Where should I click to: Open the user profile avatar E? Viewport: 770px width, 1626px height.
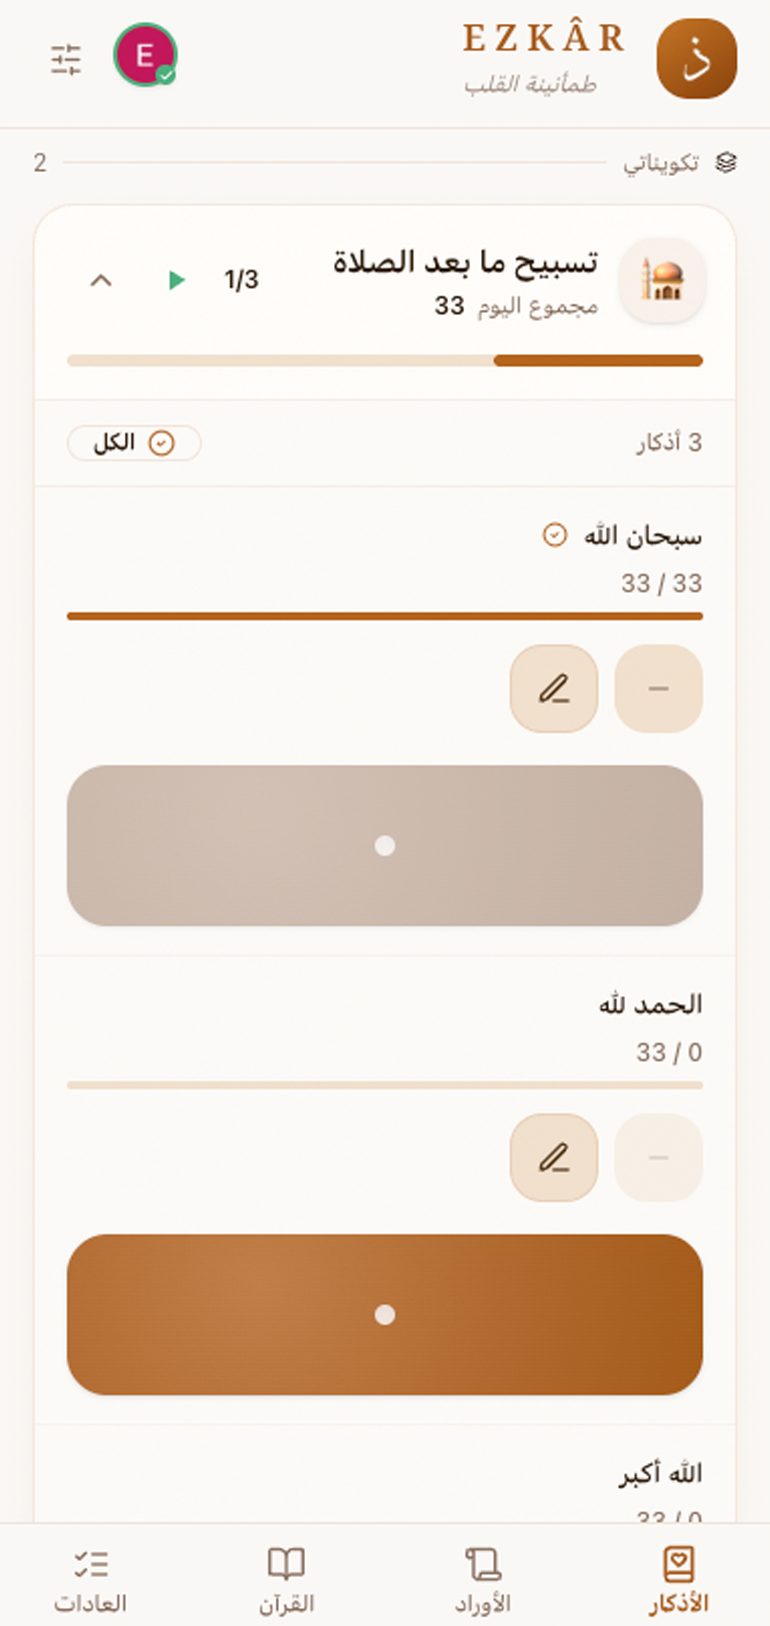pos(146,55)
